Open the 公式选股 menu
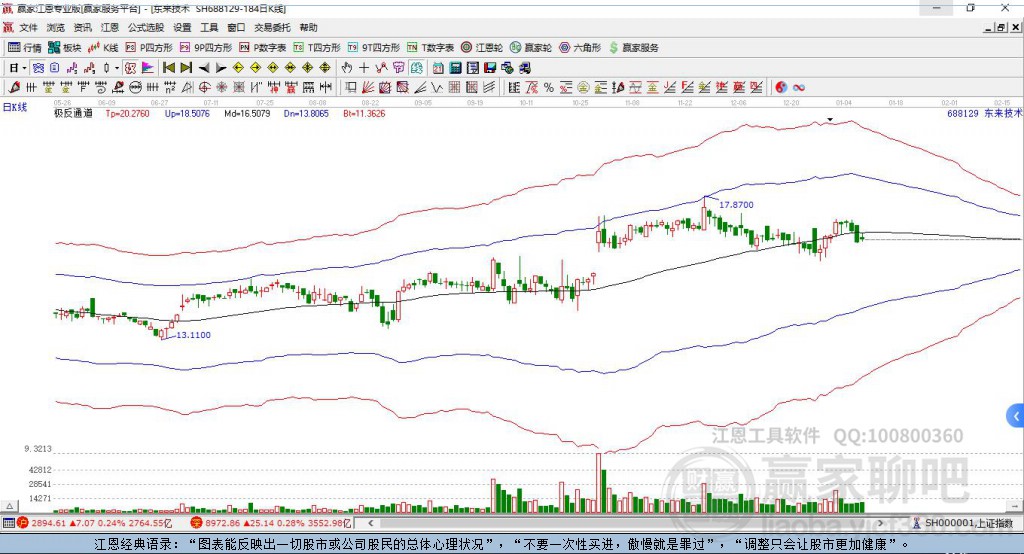 [146, 27]
